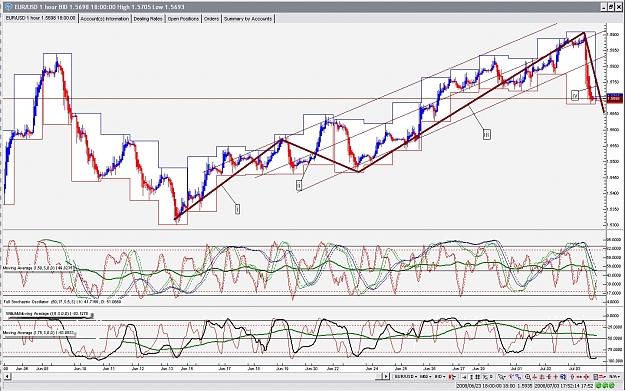625x391 pixels.
Task: Click the chart window icon in title bar
Action: click(x=8, y=7)
